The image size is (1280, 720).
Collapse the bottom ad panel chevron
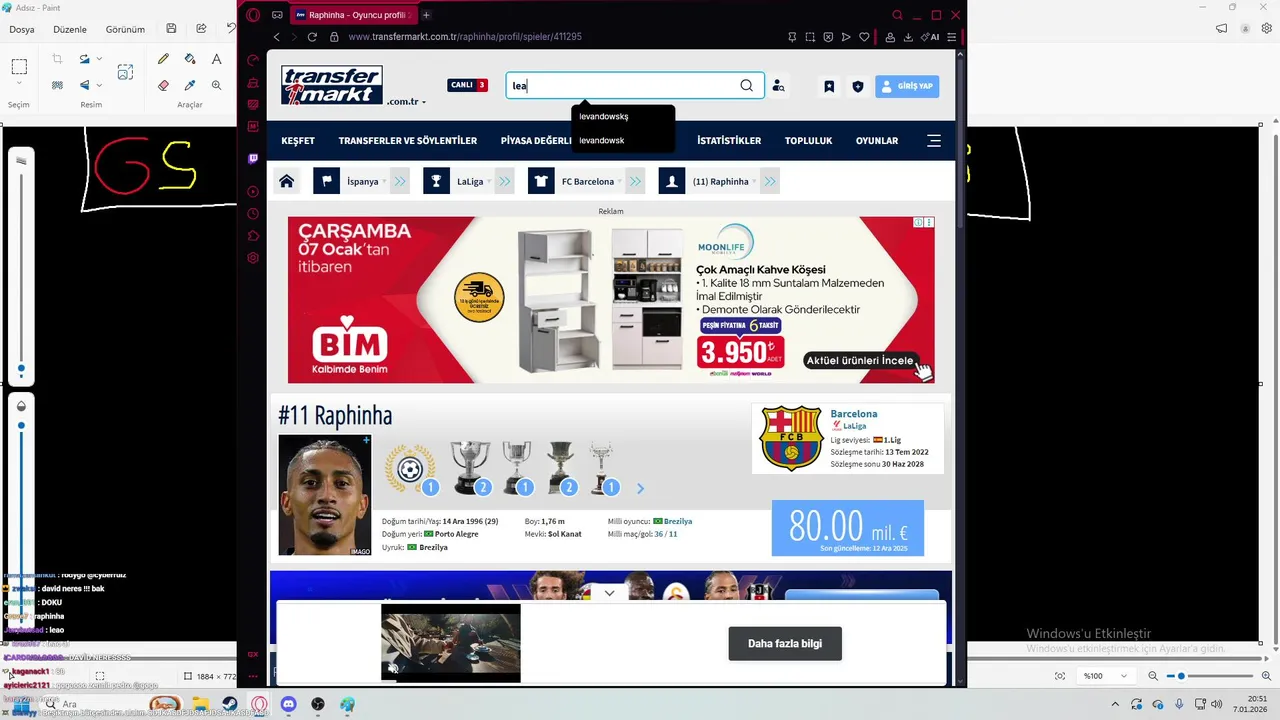[609, 593]
